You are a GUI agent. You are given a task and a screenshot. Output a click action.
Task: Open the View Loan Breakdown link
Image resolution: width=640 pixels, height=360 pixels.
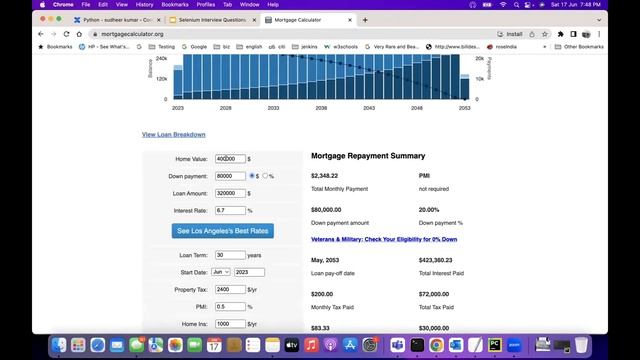pyautogui.click(x=173, y=135)
